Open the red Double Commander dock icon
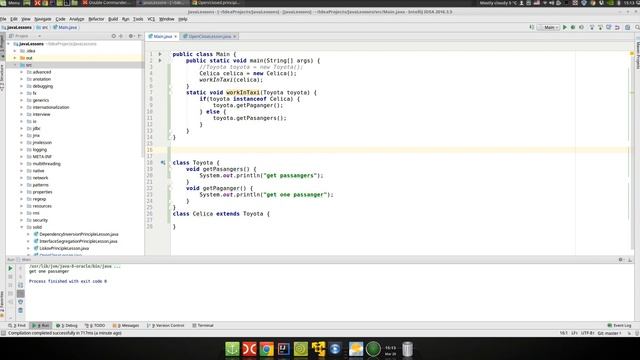Screen dimensions: 640x360 pos(249,349)
